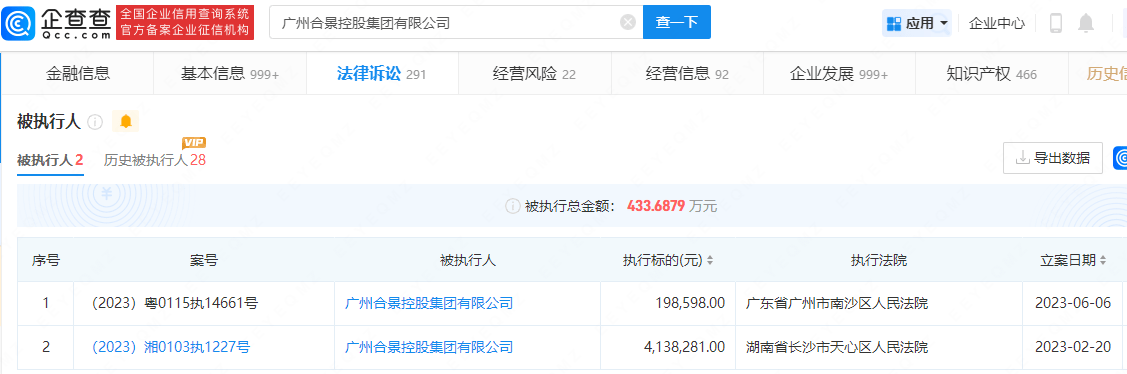Viewport: 1127px width, 374px height.
Task: Sort by 执行标的(元) column arrows
Action: tap(710, 260)
